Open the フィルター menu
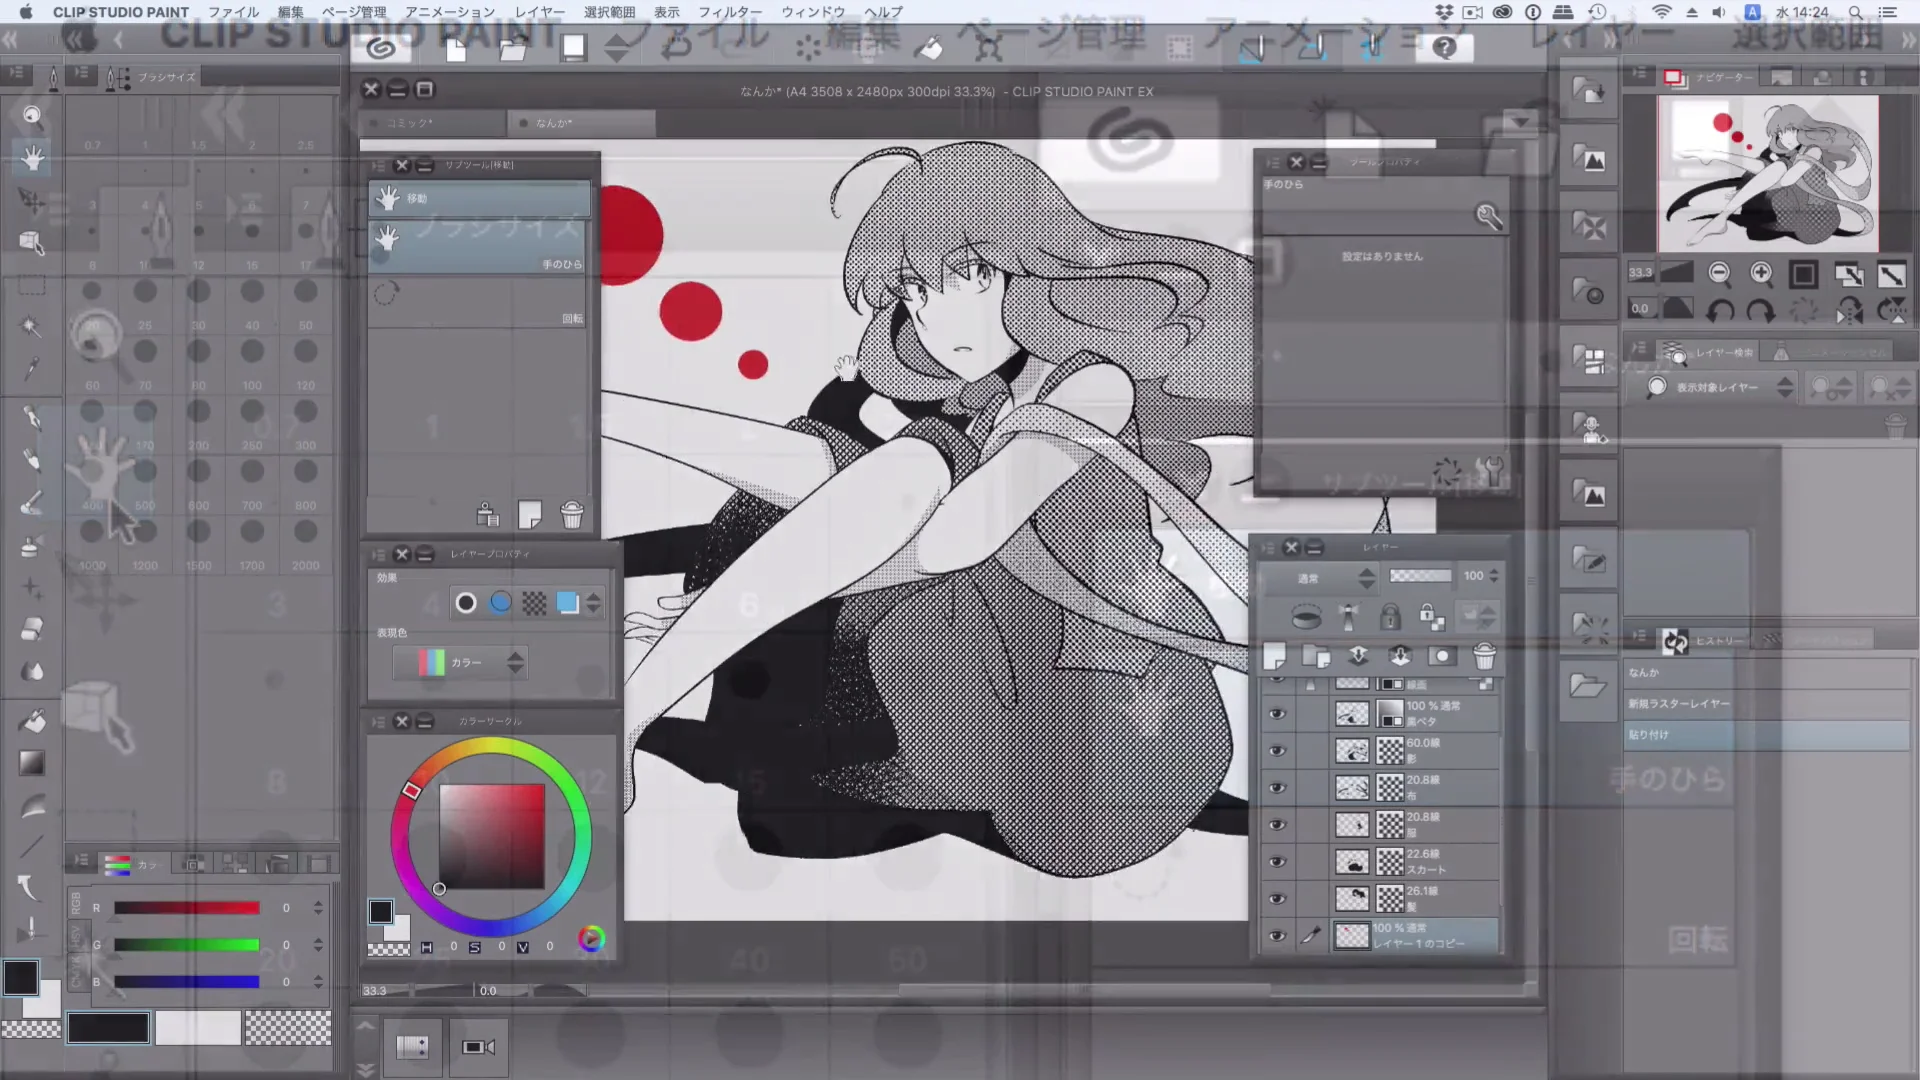This screenshot has width=1920, height=1080. coord(729,12)
